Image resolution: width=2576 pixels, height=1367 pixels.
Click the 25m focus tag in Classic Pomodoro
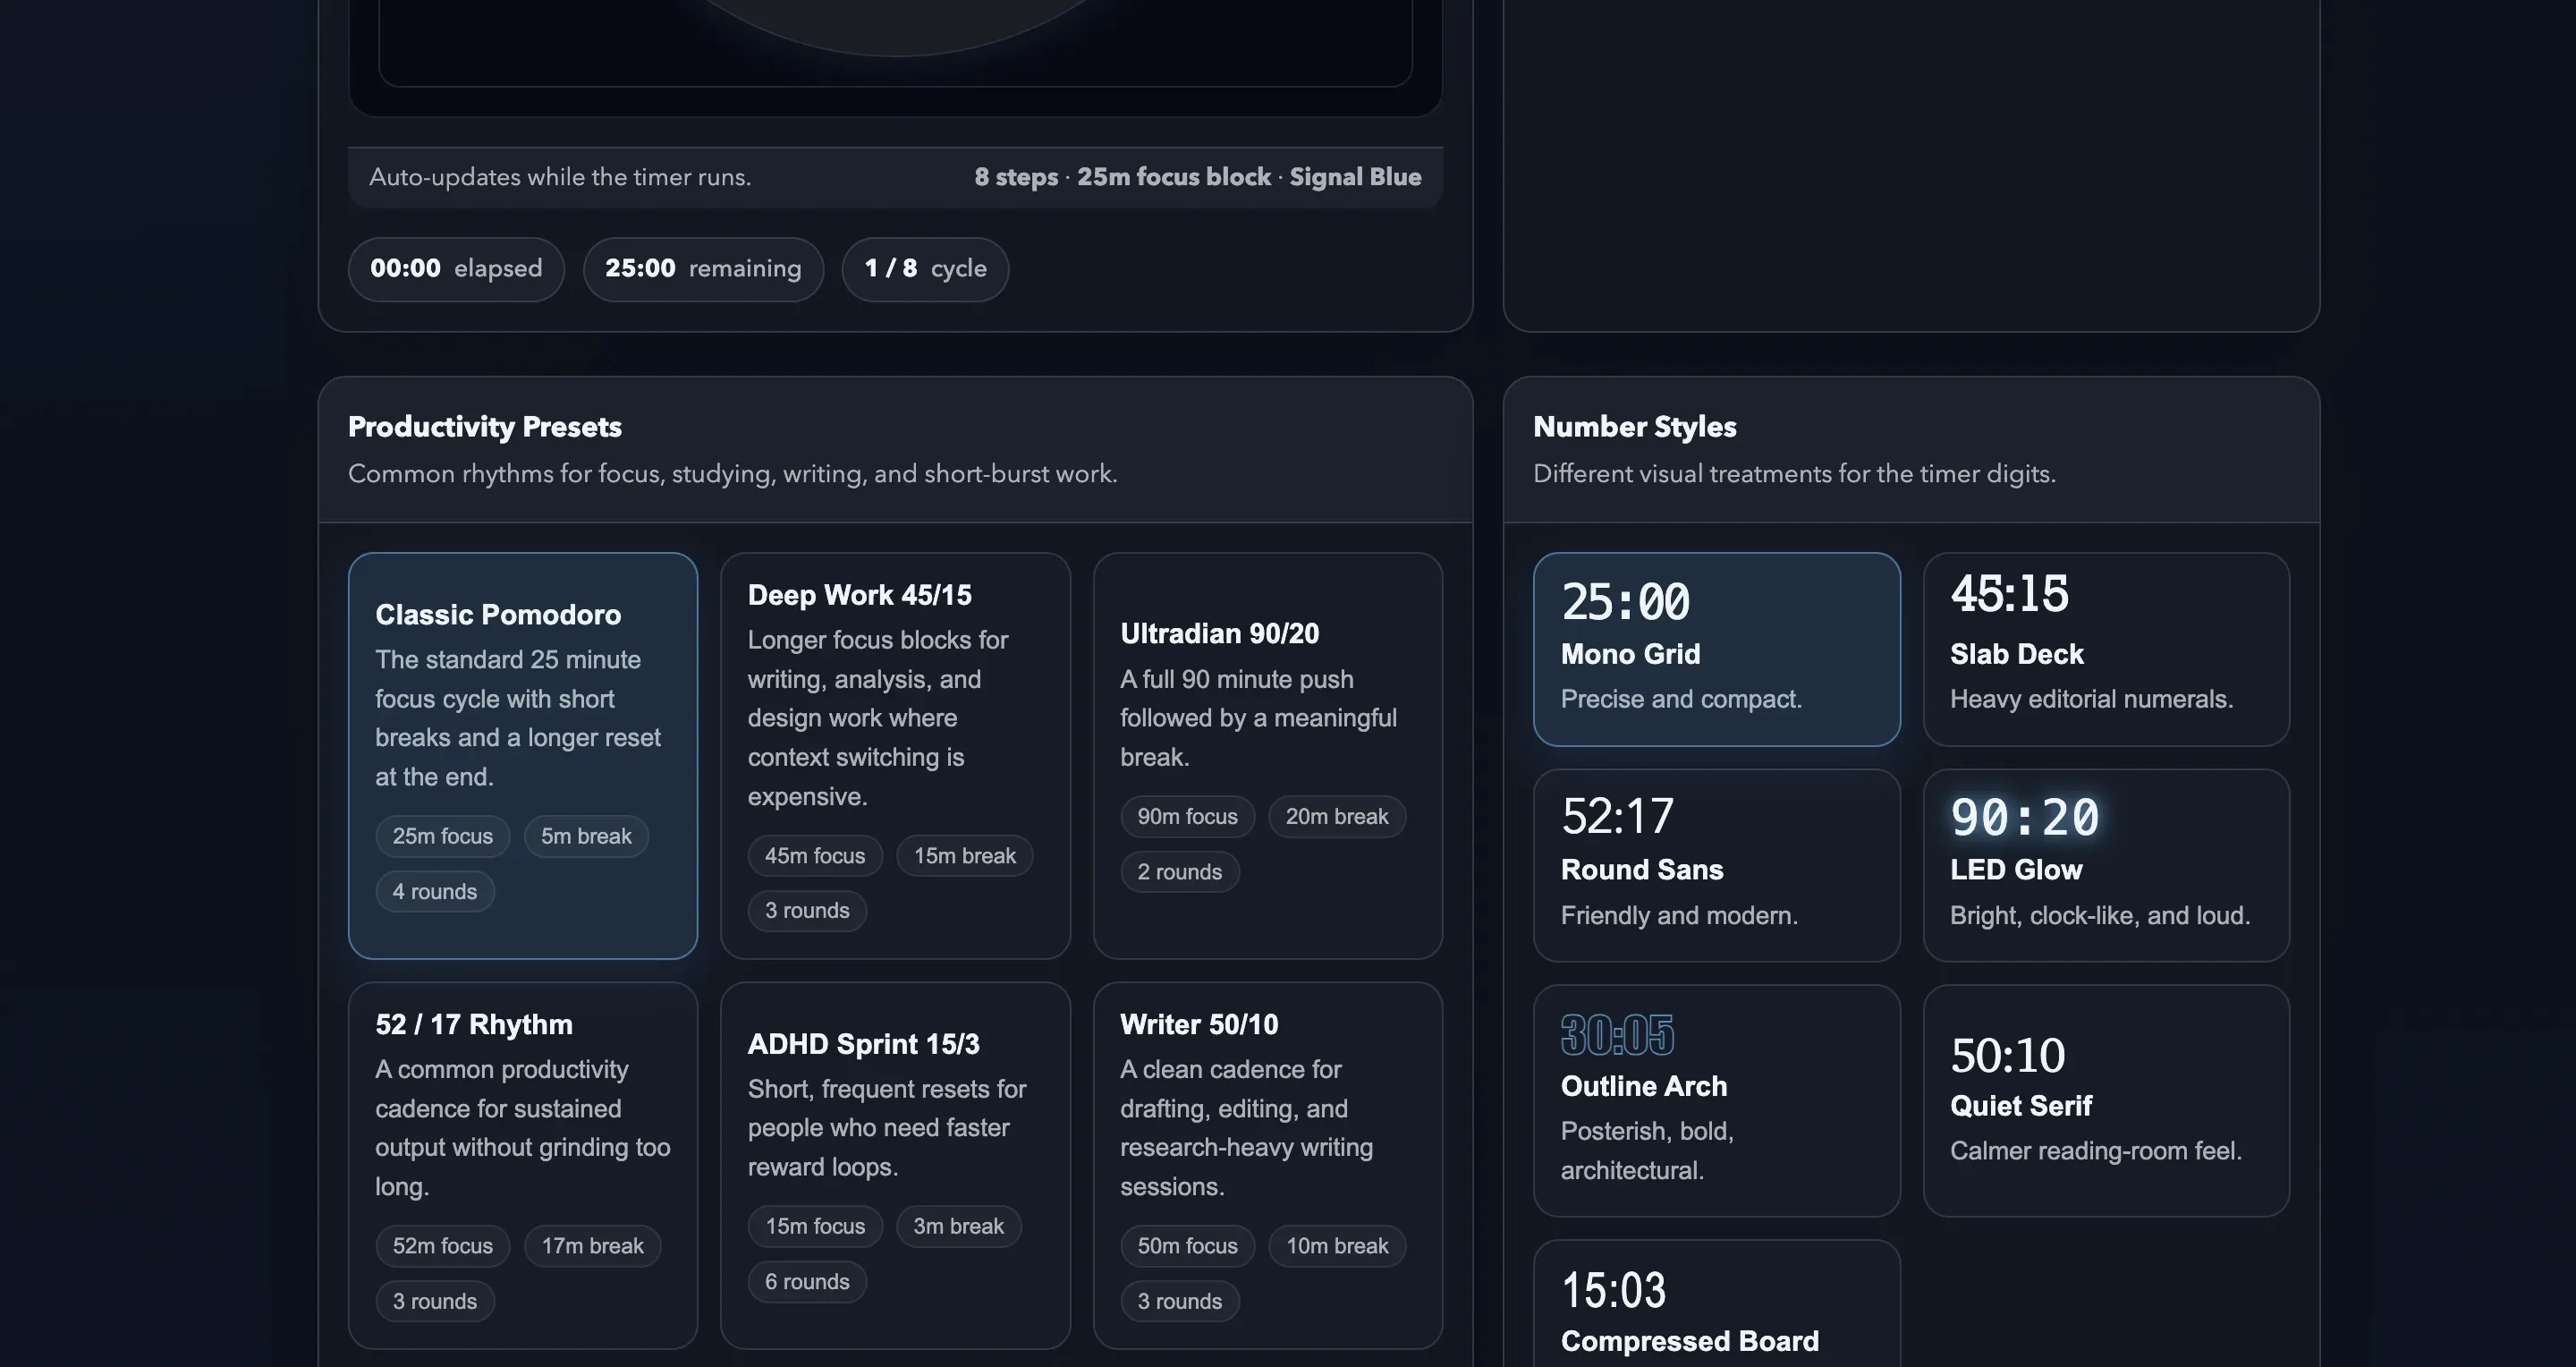(x=442, y=836)
